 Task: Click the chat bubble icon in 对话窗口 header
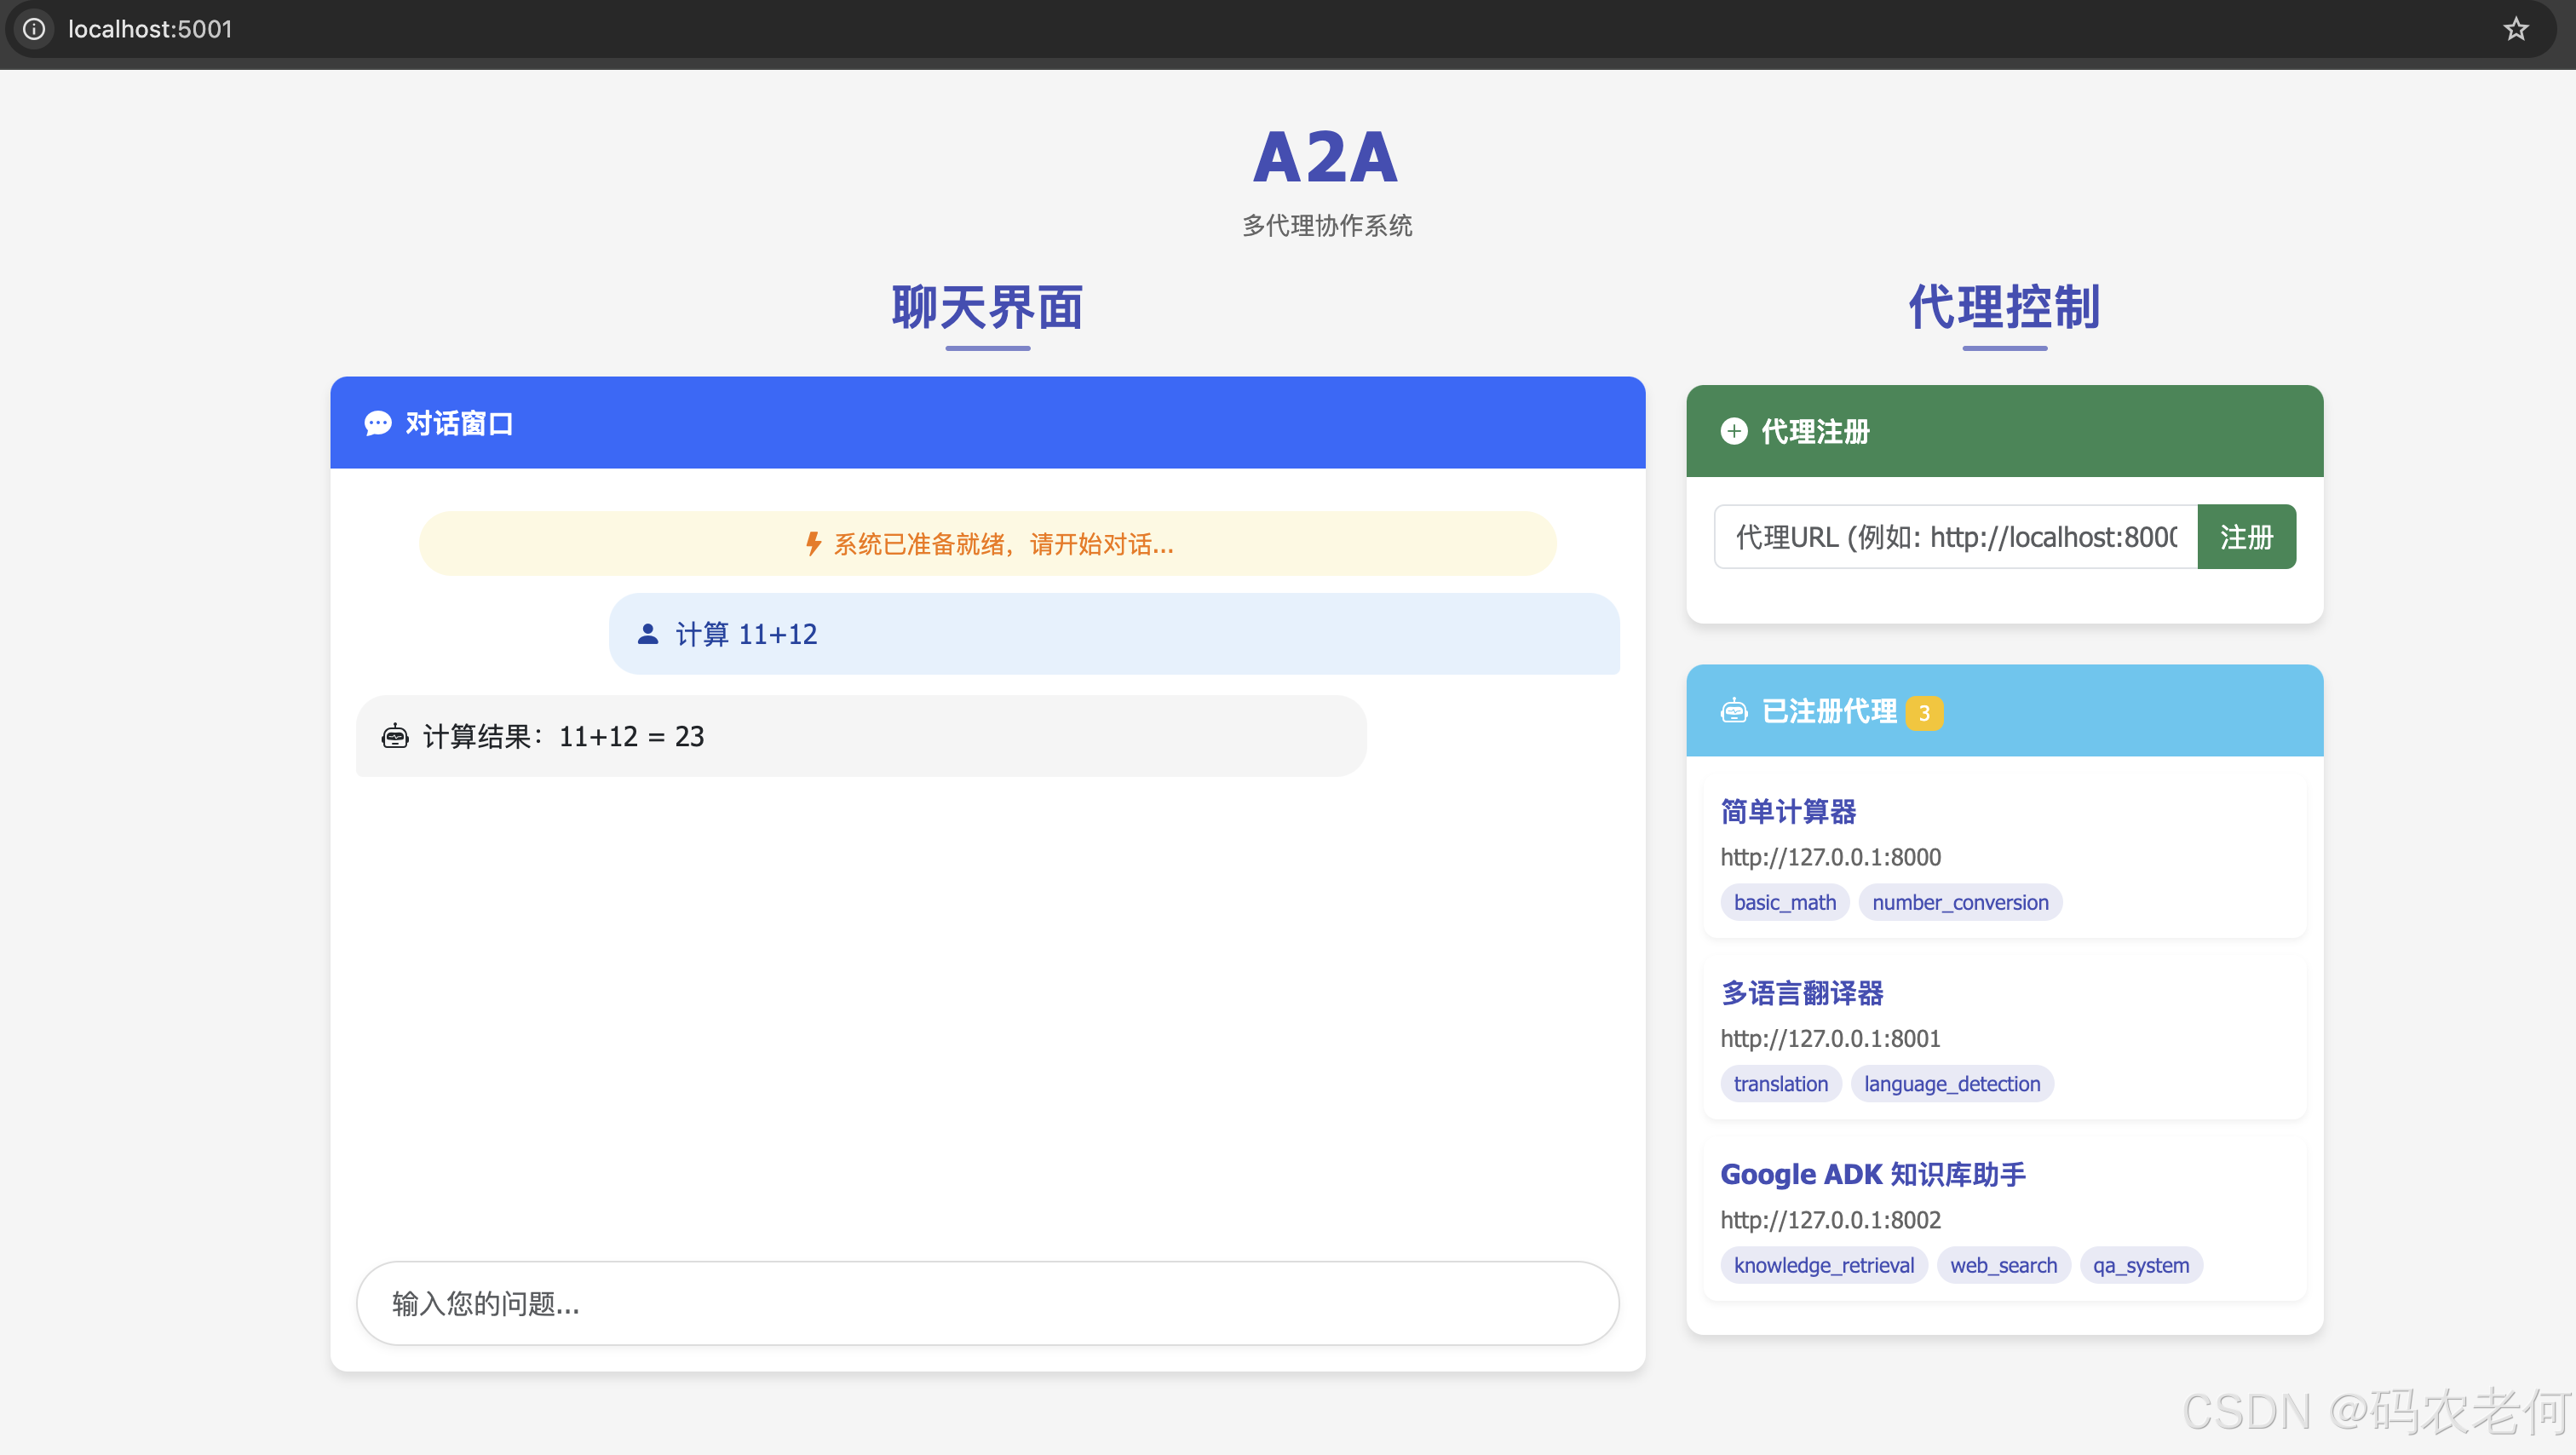pyautogui.click(x=377, y=423)
